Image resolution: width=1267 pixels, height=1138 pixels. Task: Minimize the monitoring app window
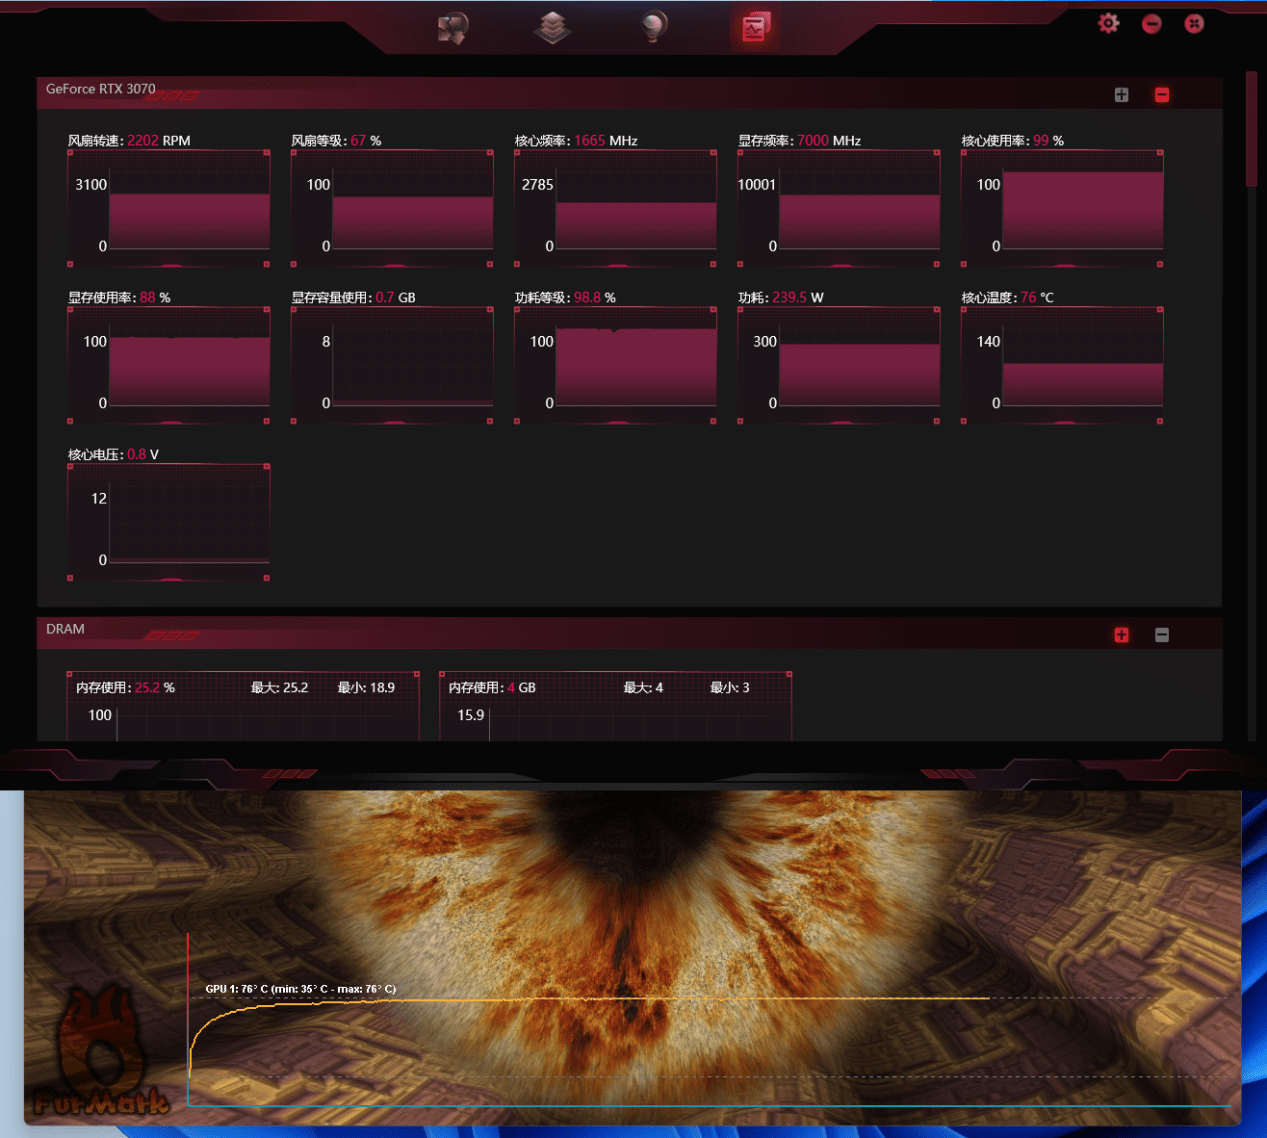[1152, 24]
